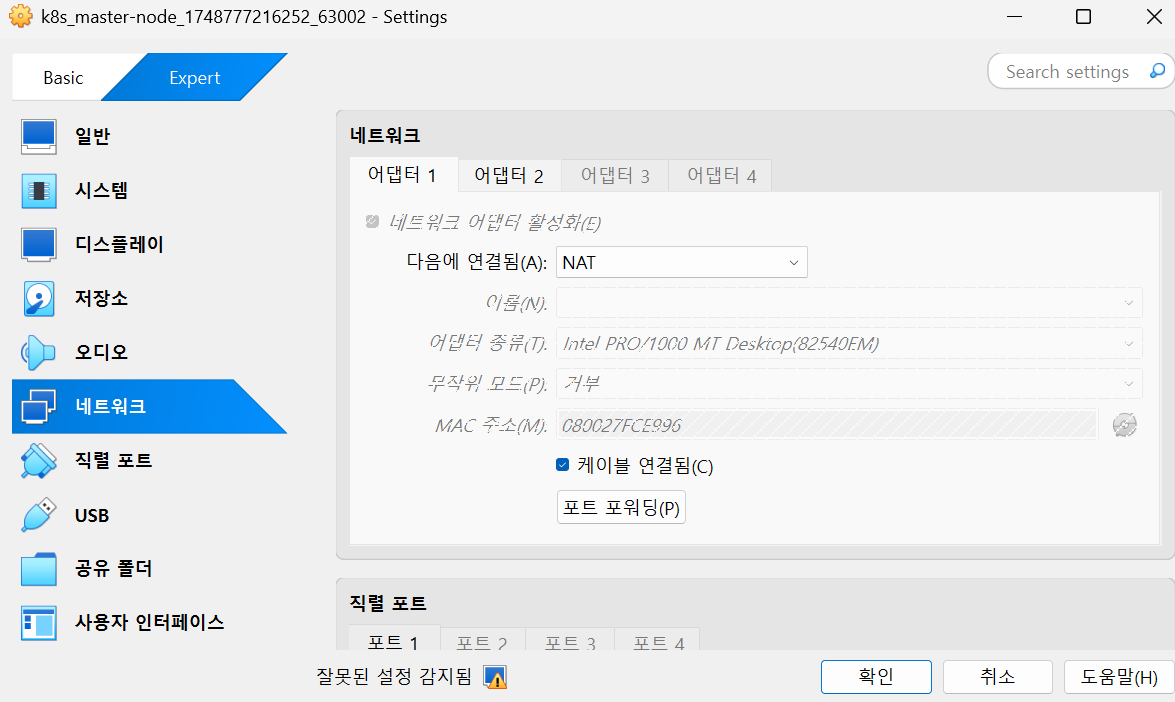Click the MAC 주소 input field
Viewport: 1175px width, 702px height.
827,425
